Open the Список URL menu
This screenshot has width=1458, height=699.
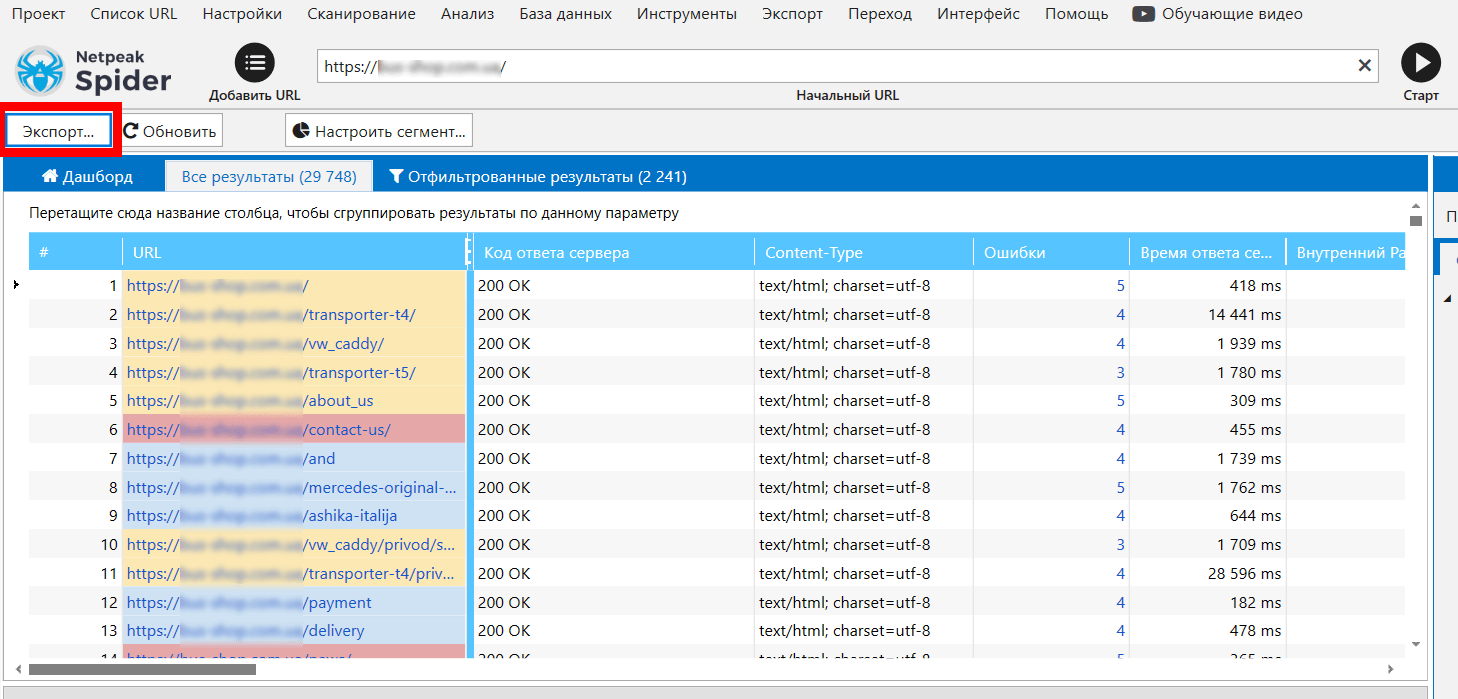click(x=134, y=14)
